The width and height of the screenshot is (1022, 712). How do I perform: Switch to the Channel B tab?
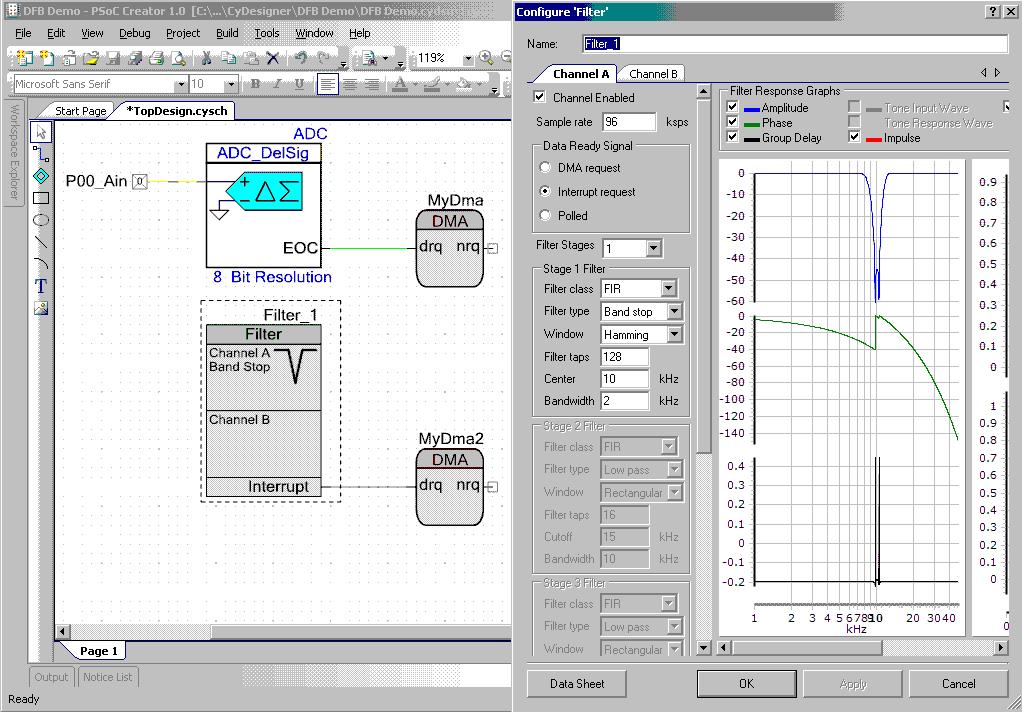[x=653, y=74]
